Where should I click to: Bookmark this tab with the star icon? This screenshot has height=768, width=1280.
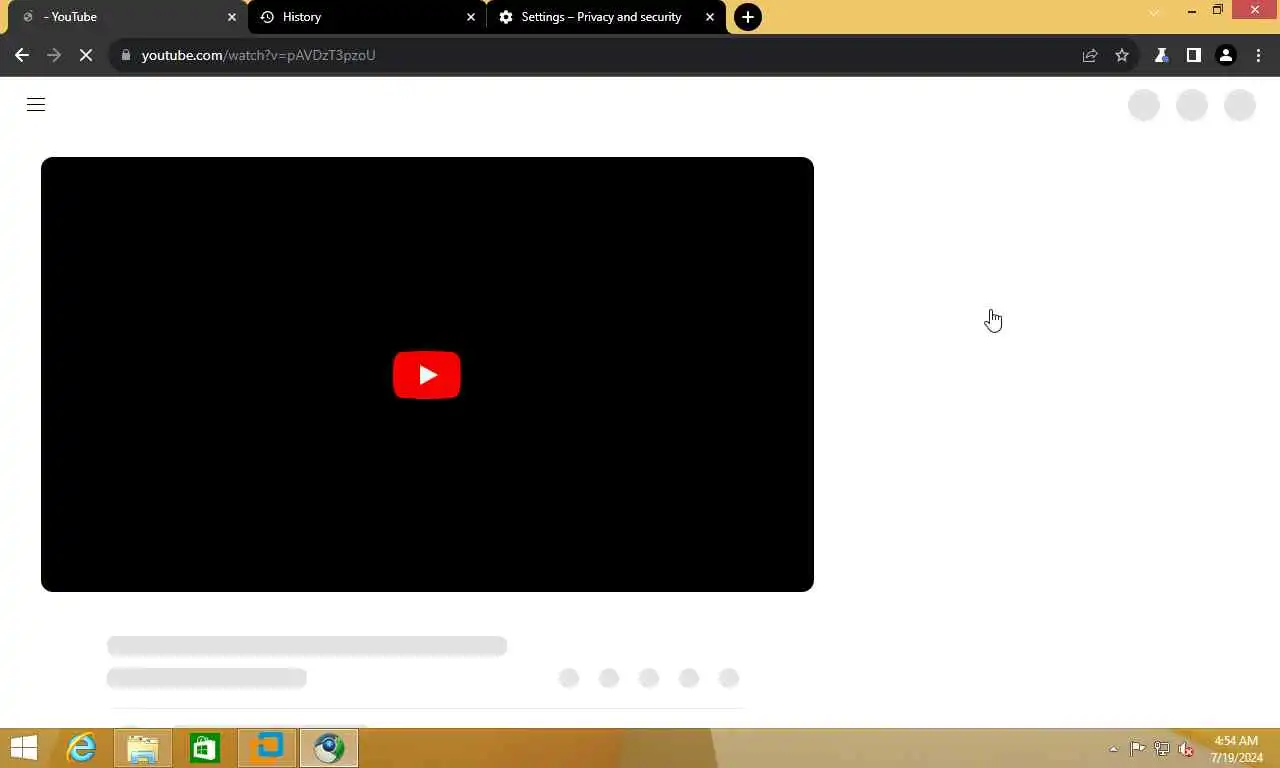[1122, 55]
